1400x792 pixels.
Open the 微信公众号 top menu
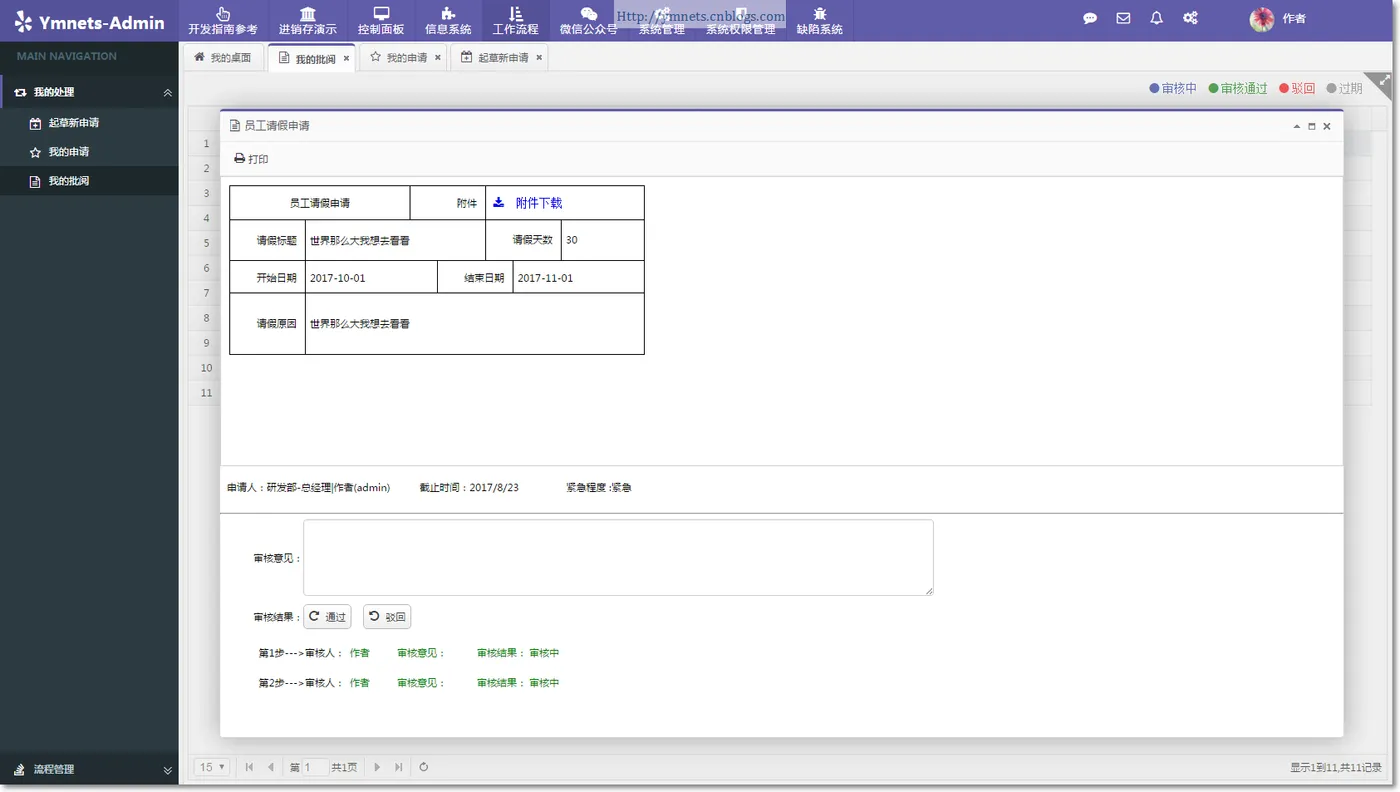pos(588,21)
